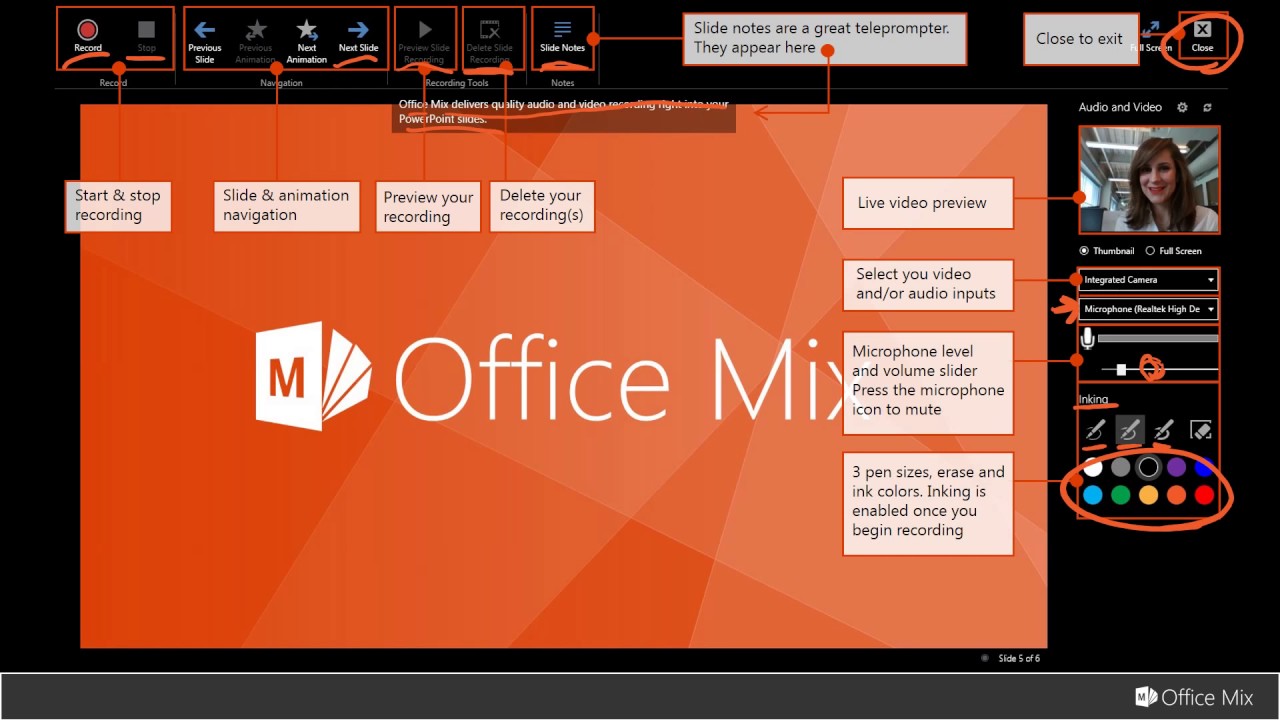
Task: Choose the white ink color
Action: click(1093, 467)
